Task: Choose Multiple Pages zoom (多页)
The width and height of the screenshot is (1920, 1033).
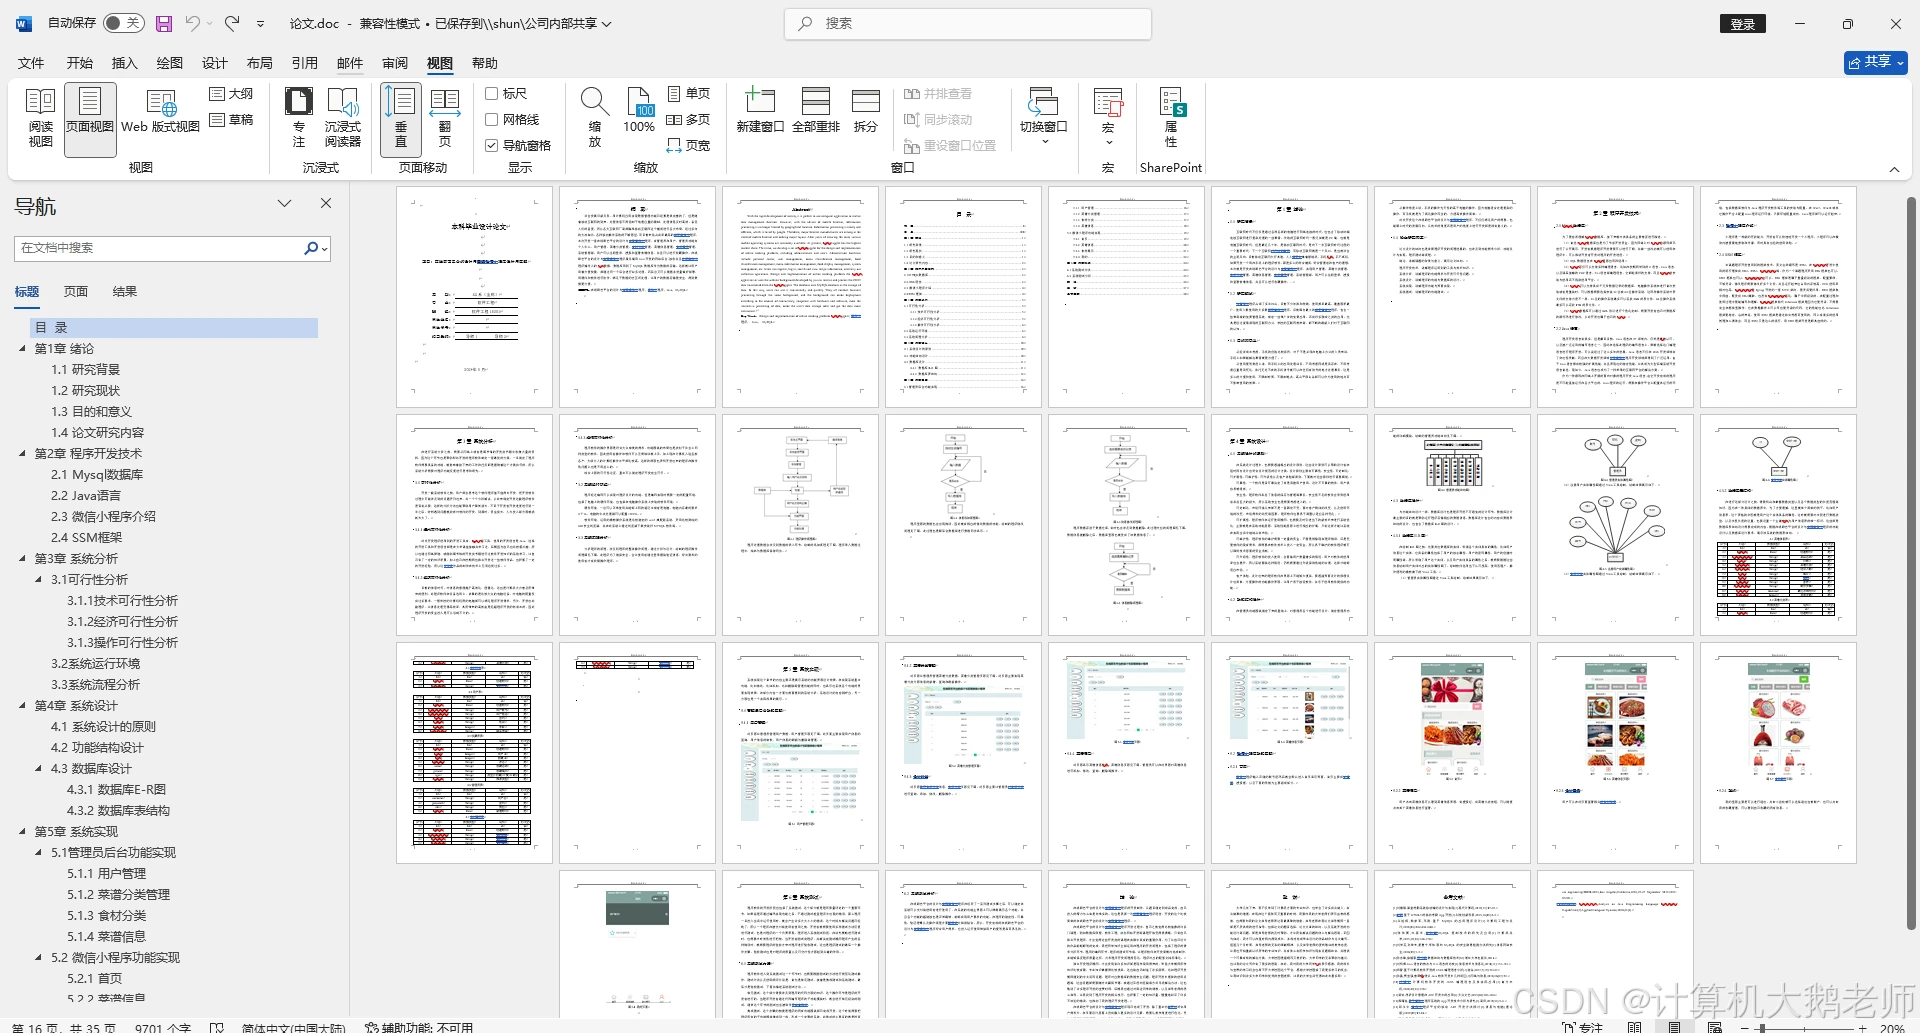Action: pyautogui.click(x=688, y=119)
